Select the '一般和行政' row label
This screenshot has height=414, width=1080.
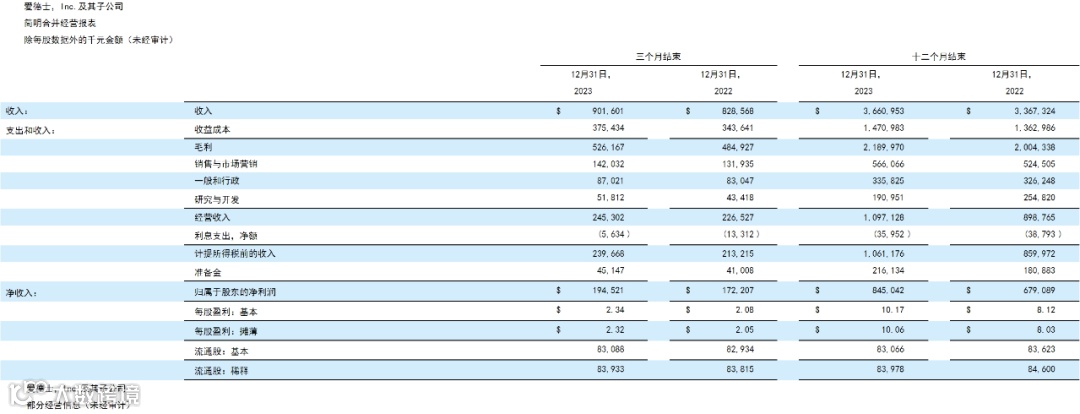[x=218, y=181]
